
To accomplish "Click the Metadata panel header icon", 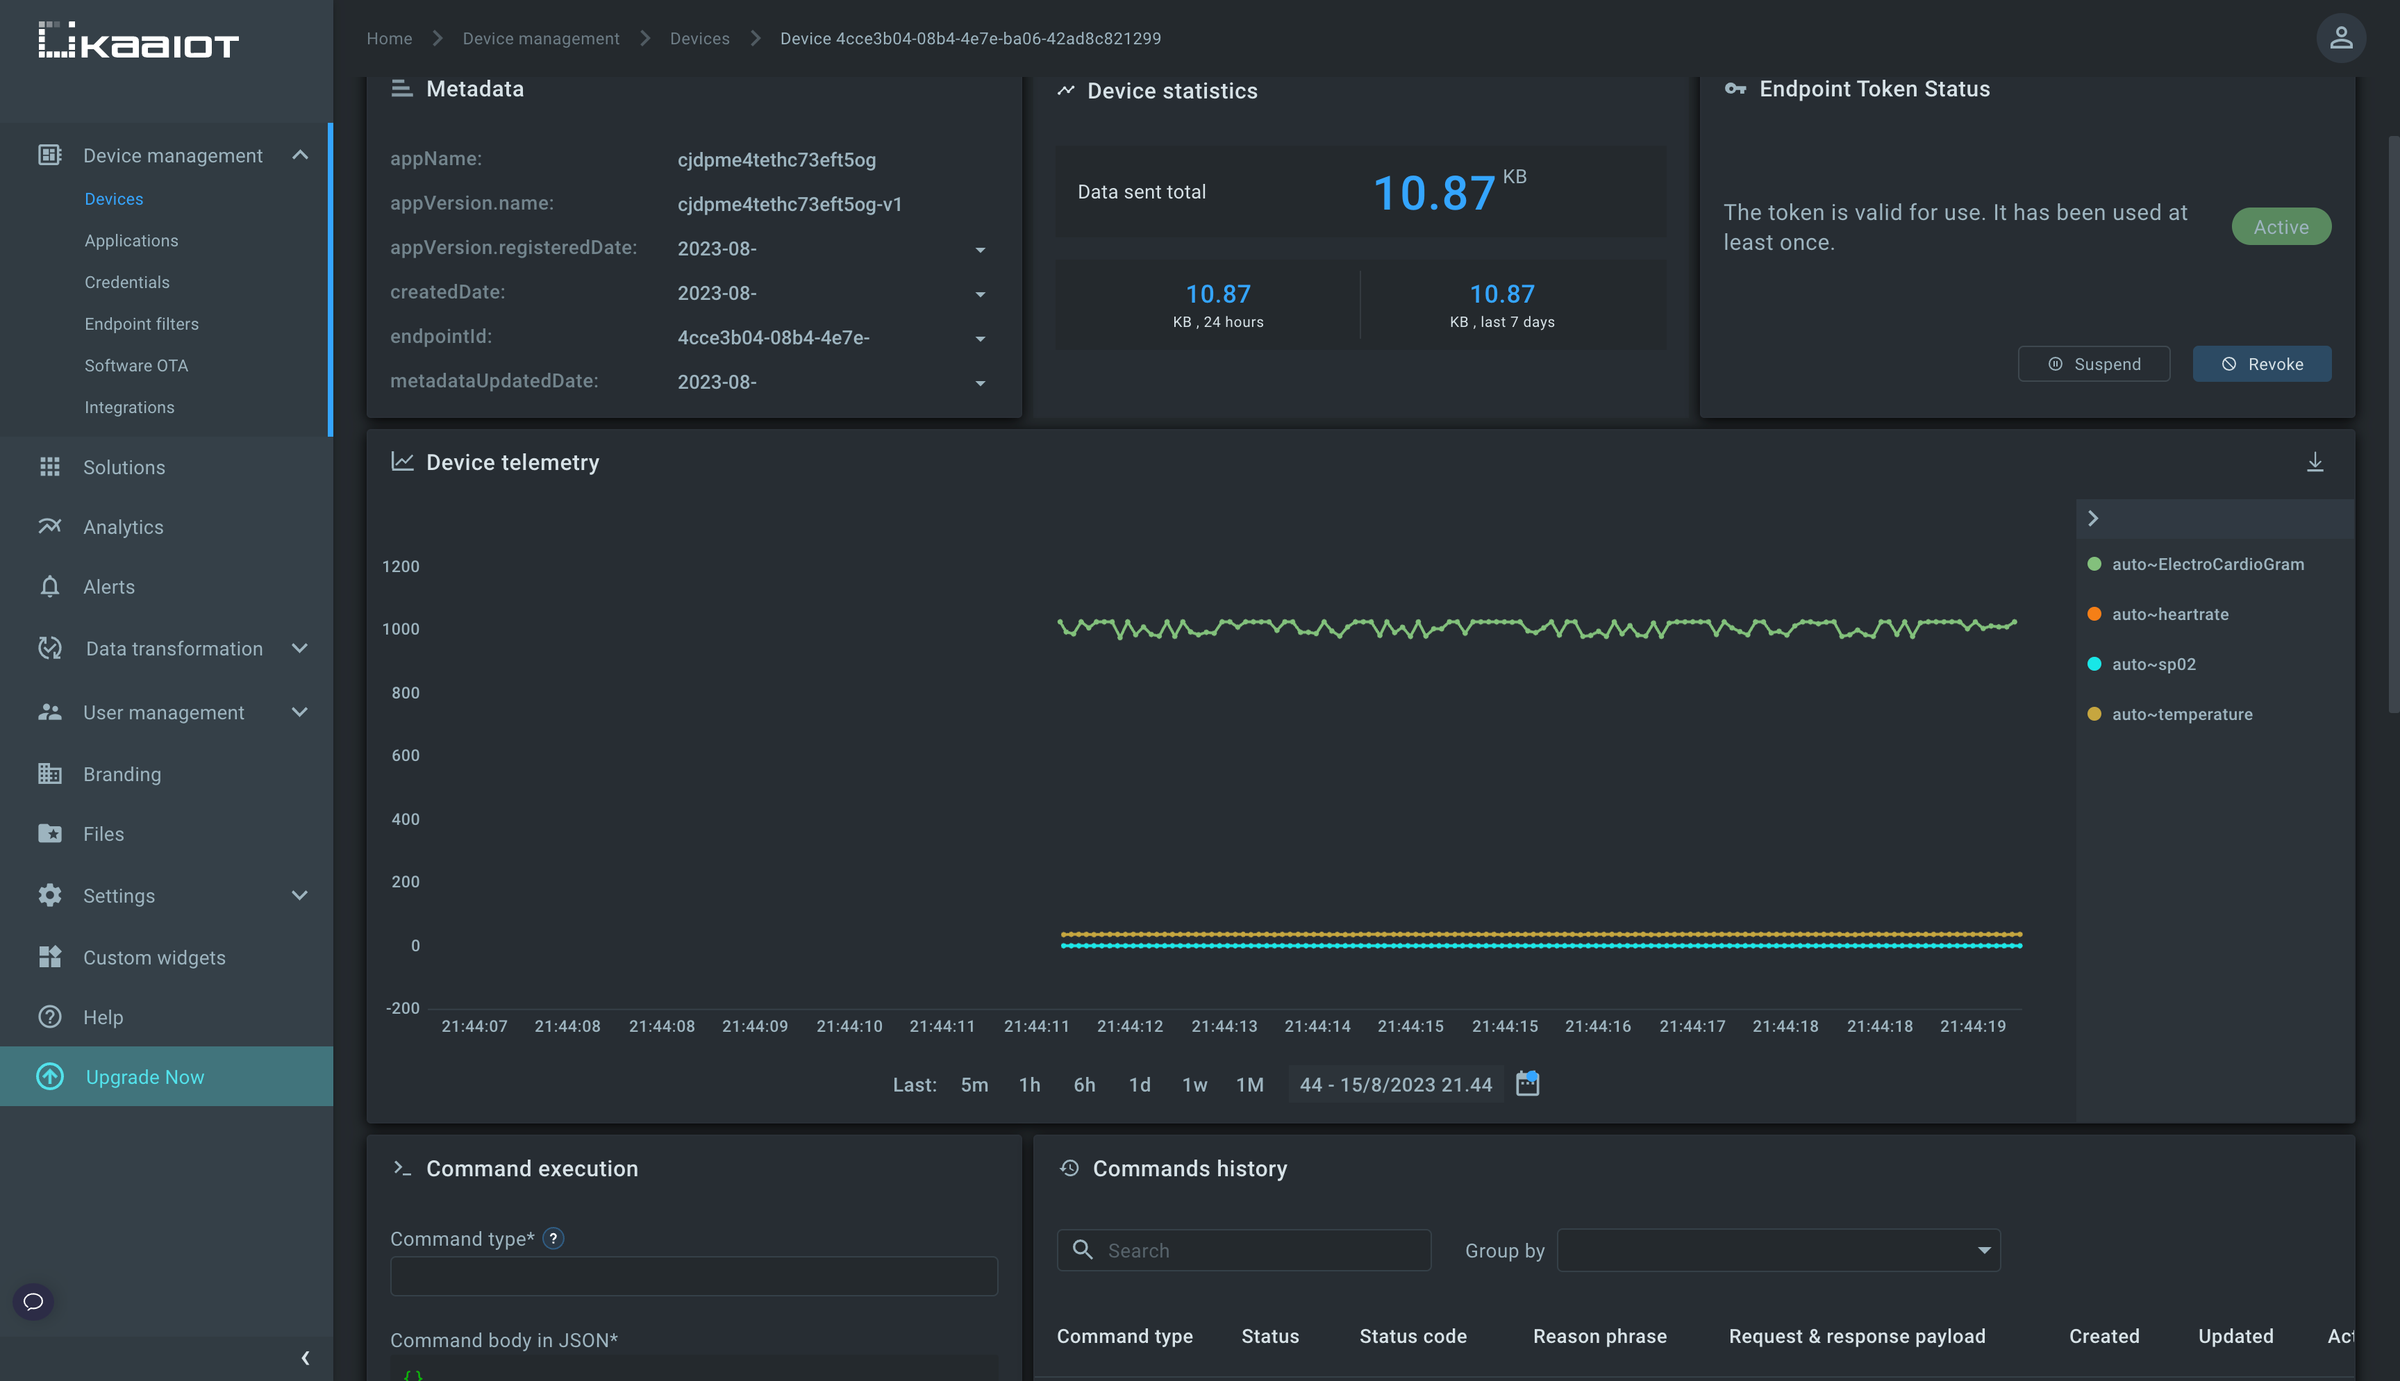I will click(x=402, y=89).
